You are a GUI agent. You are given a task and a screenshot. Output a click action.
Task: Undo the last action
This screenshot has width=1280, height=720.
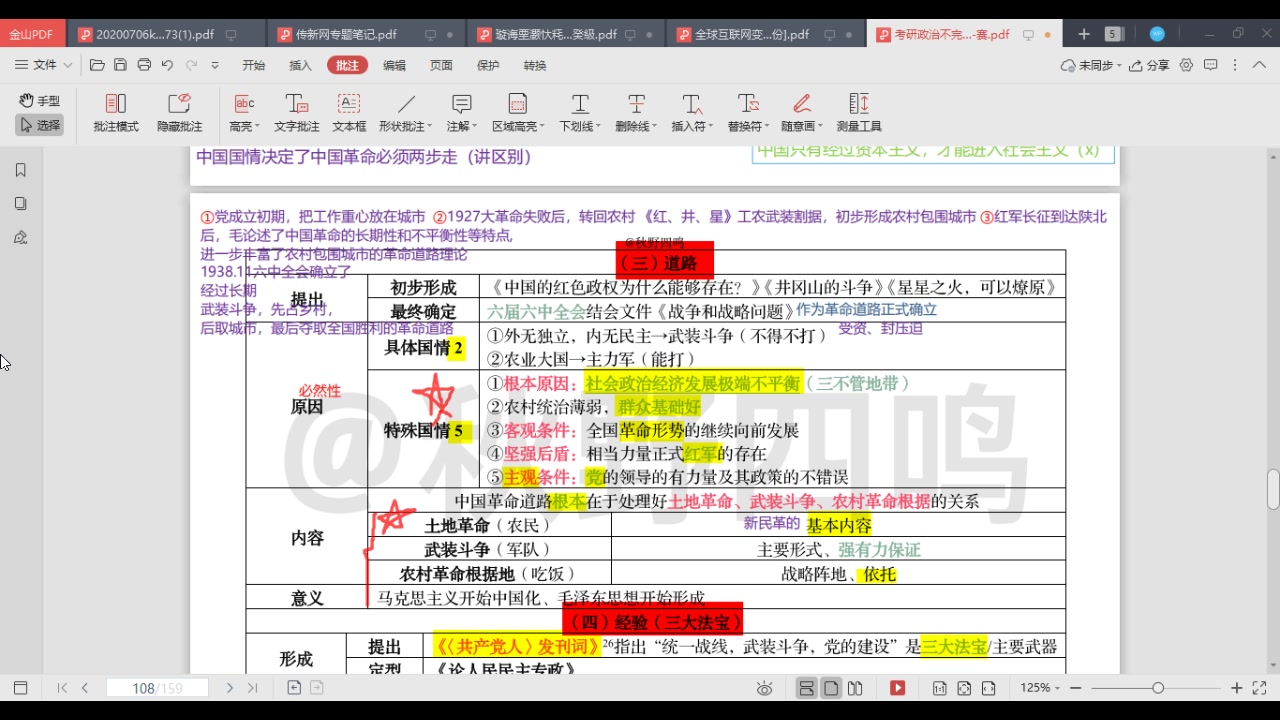coord(167,65)
